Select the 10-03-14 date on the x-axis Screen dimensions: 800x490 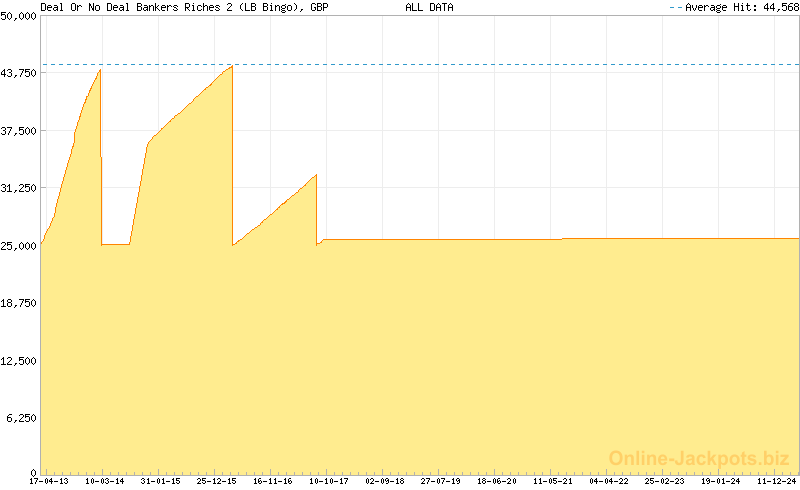[105, 481]
